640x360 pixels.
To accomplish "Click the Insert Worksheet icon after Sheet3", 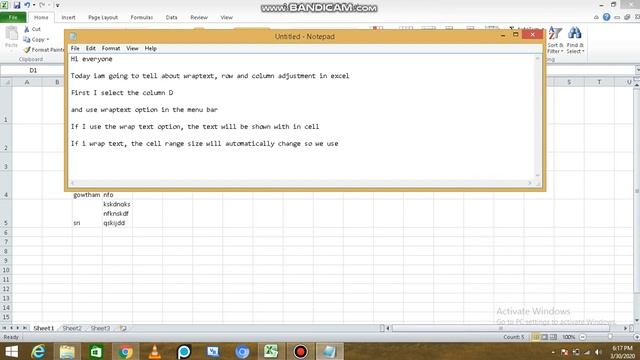I will point(123,328).
